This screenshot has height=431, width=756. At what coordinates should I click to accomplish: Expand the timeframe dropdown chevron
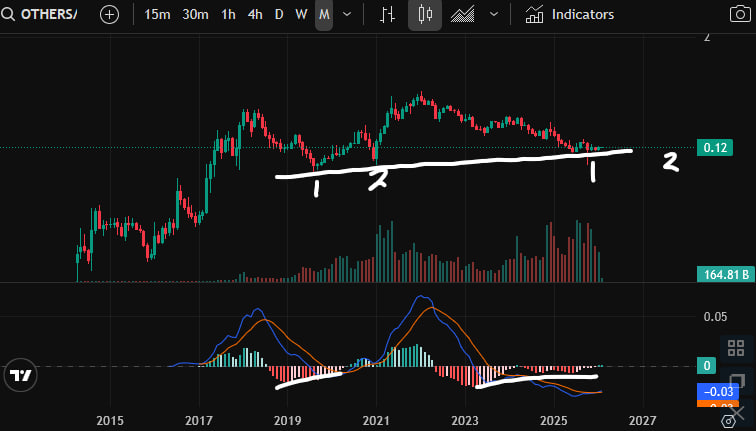tap(347, 14)
